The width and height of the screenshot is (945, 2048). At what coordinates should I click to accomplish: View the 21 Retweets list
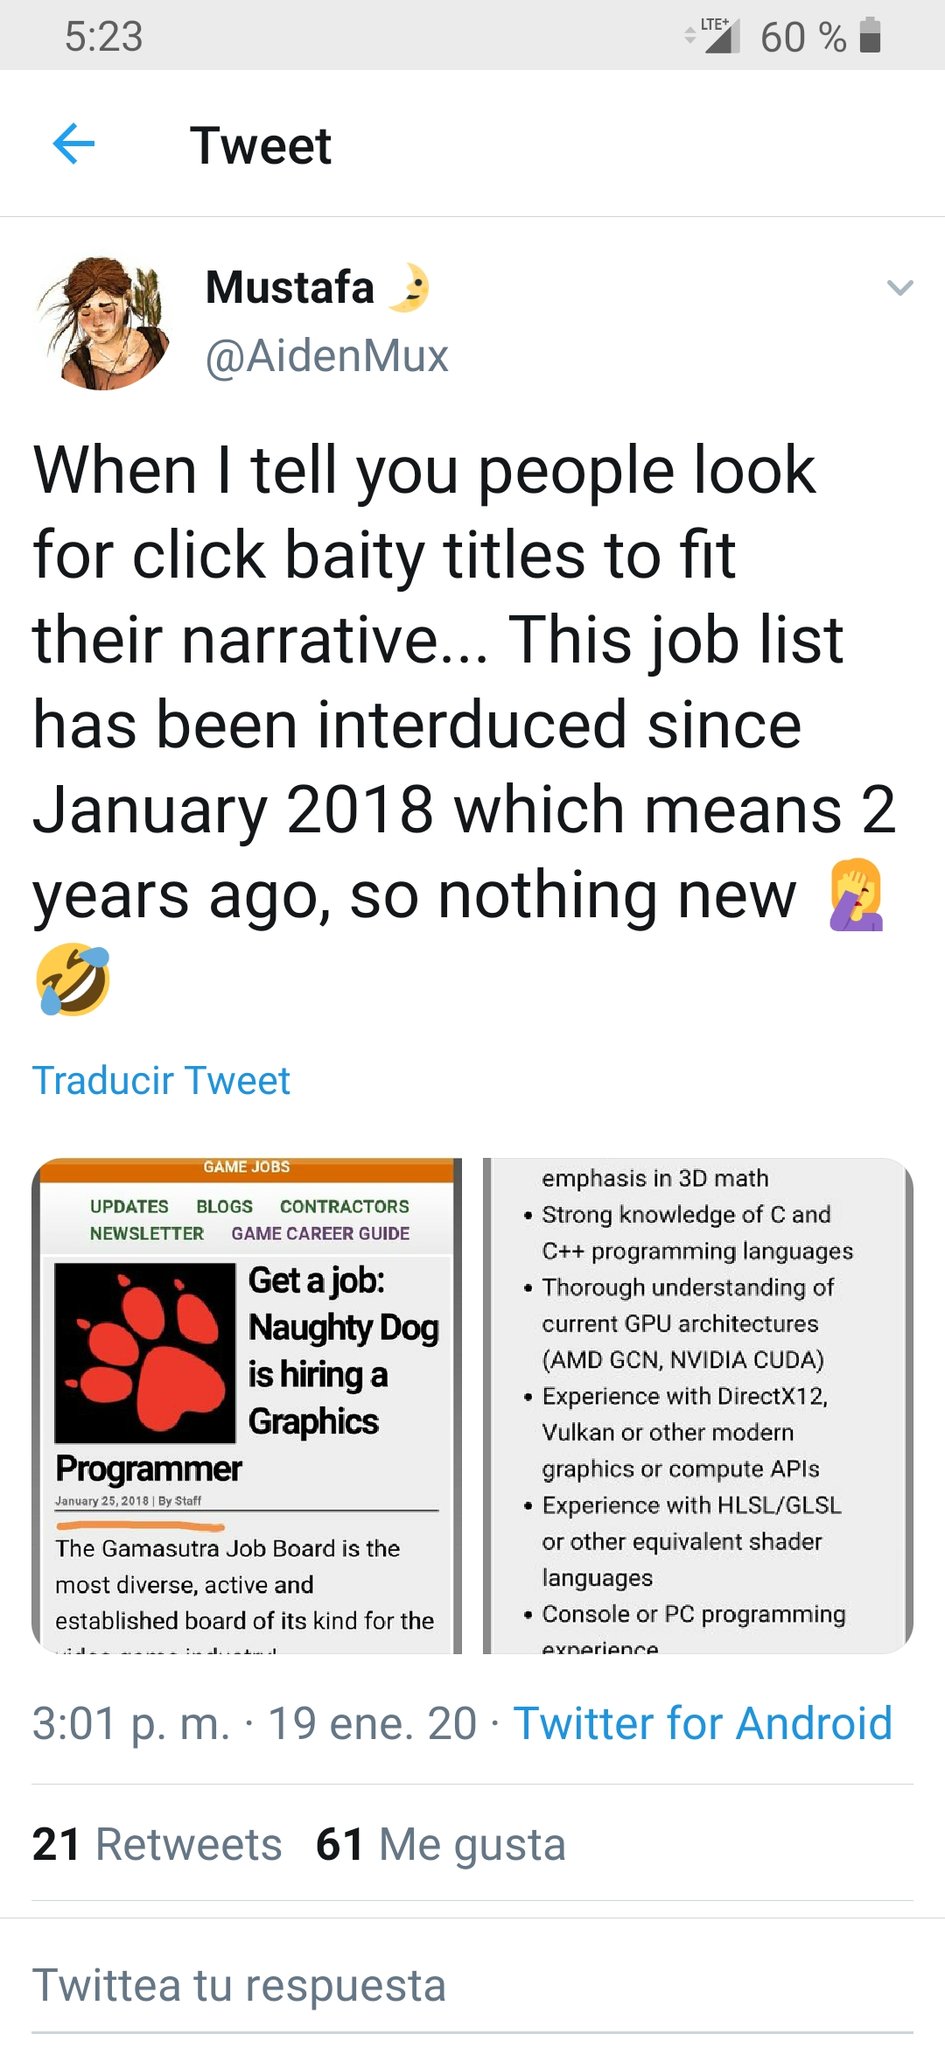point(157,1844)
